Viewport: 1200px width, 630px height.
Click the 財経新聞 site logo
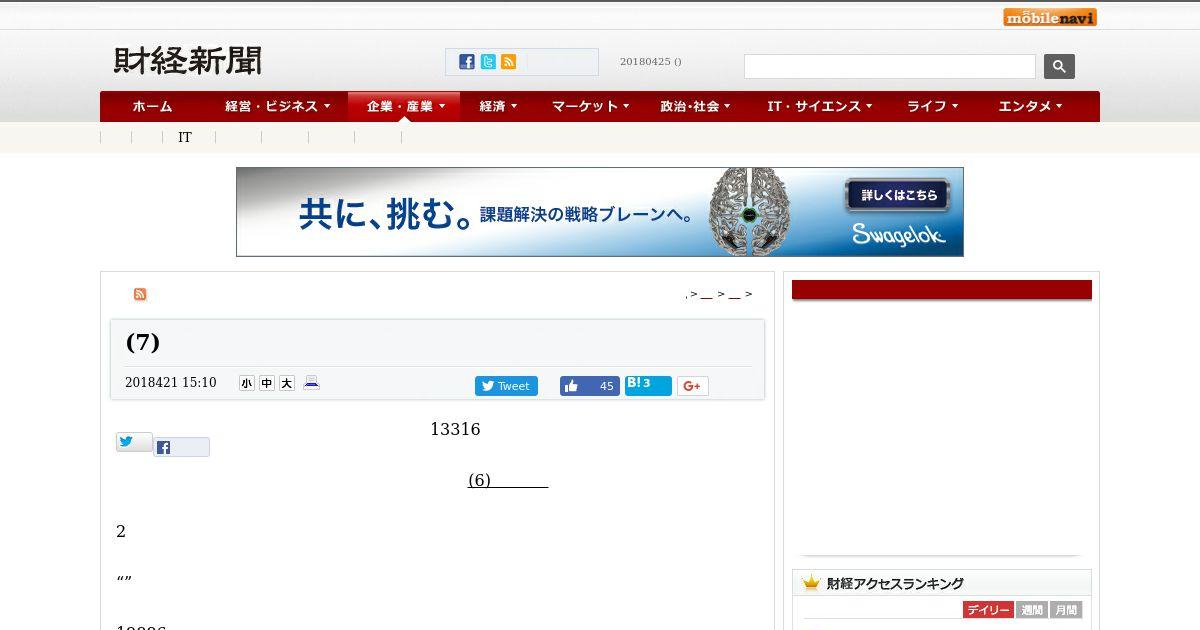click(x=187, y=61)
